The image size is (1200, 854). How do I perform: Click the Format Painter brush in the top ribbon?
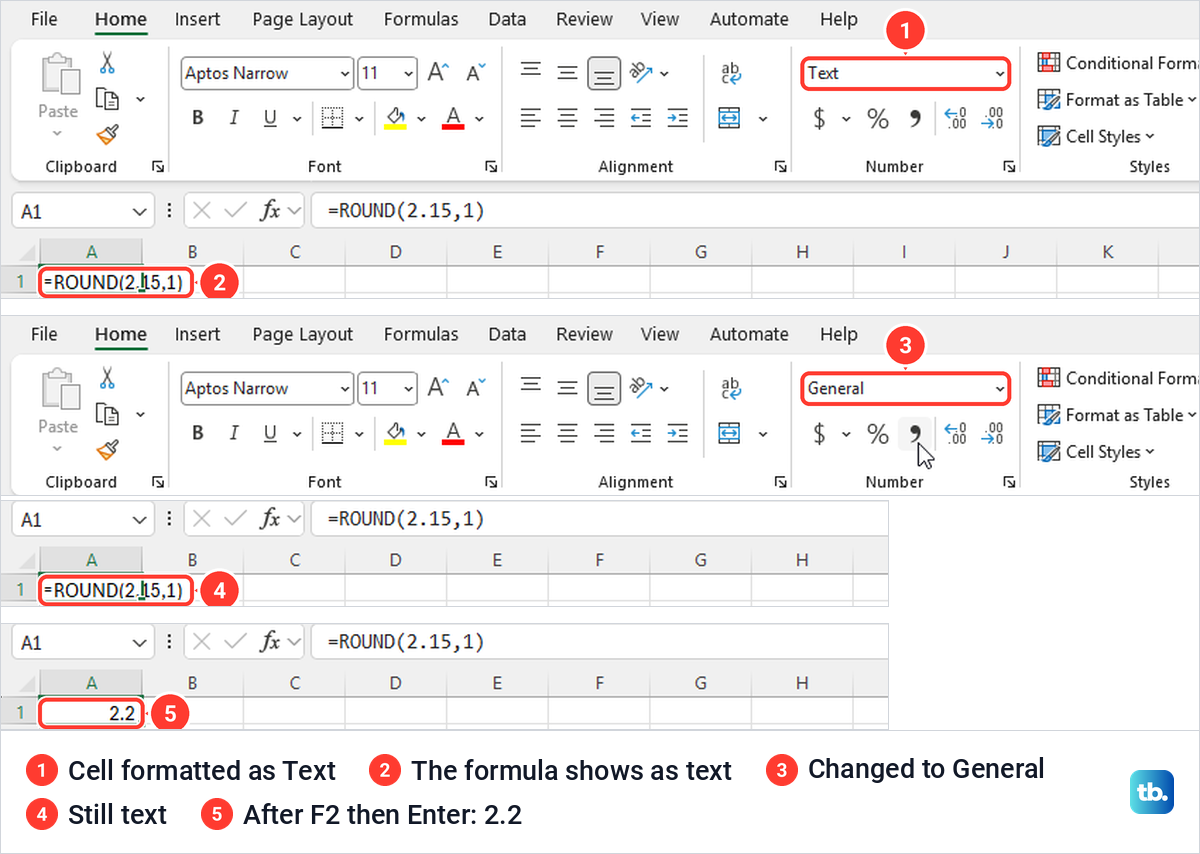coord(107,134)
